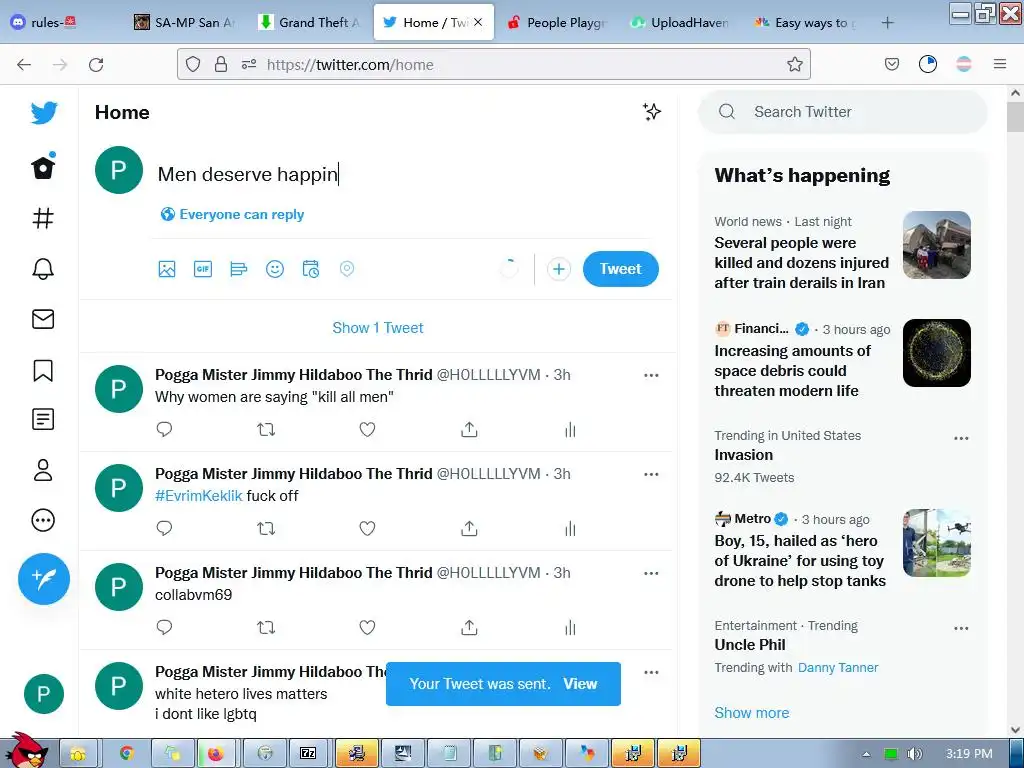
Task: Open Bookmarks icon in sidebar
Action: click(x=43, y=370)
